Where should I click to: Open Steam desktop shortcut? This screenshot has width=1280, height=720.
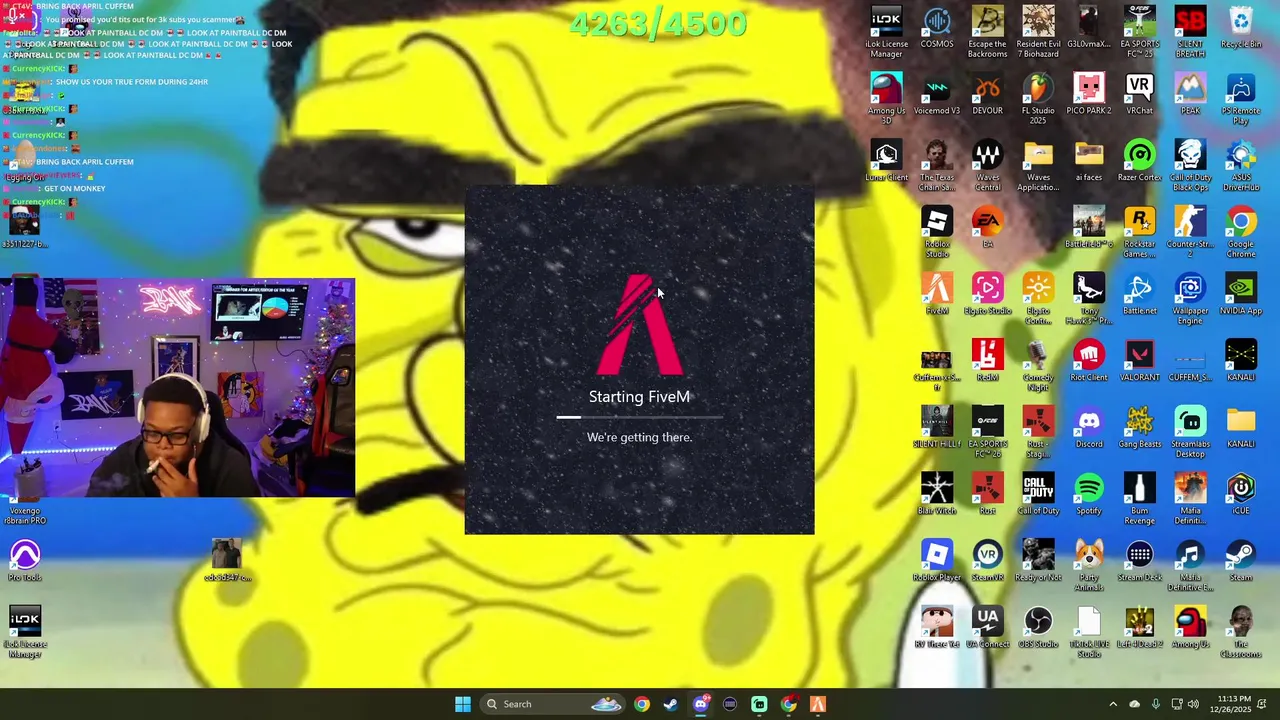[x=1241, y=562]
